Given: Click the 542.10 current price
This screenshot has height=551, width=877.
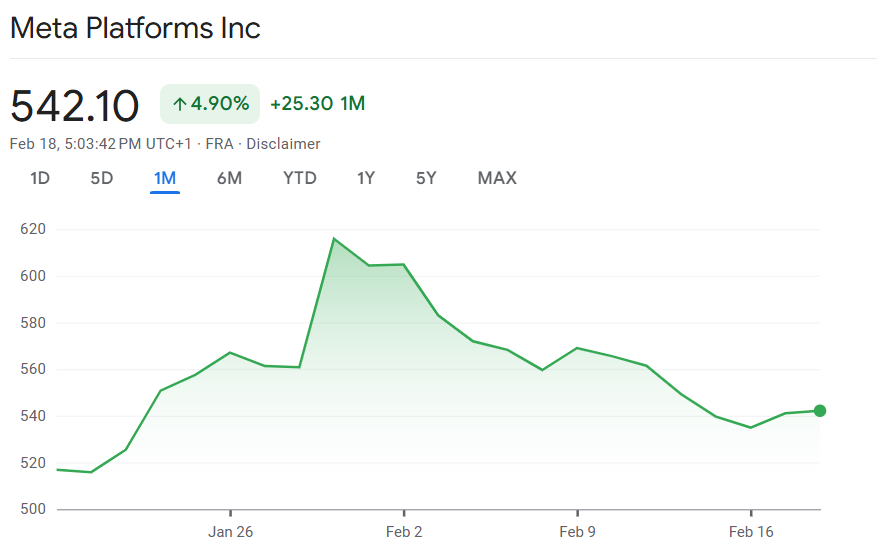Looking at the screenshot, I should (x=75, y=105).
